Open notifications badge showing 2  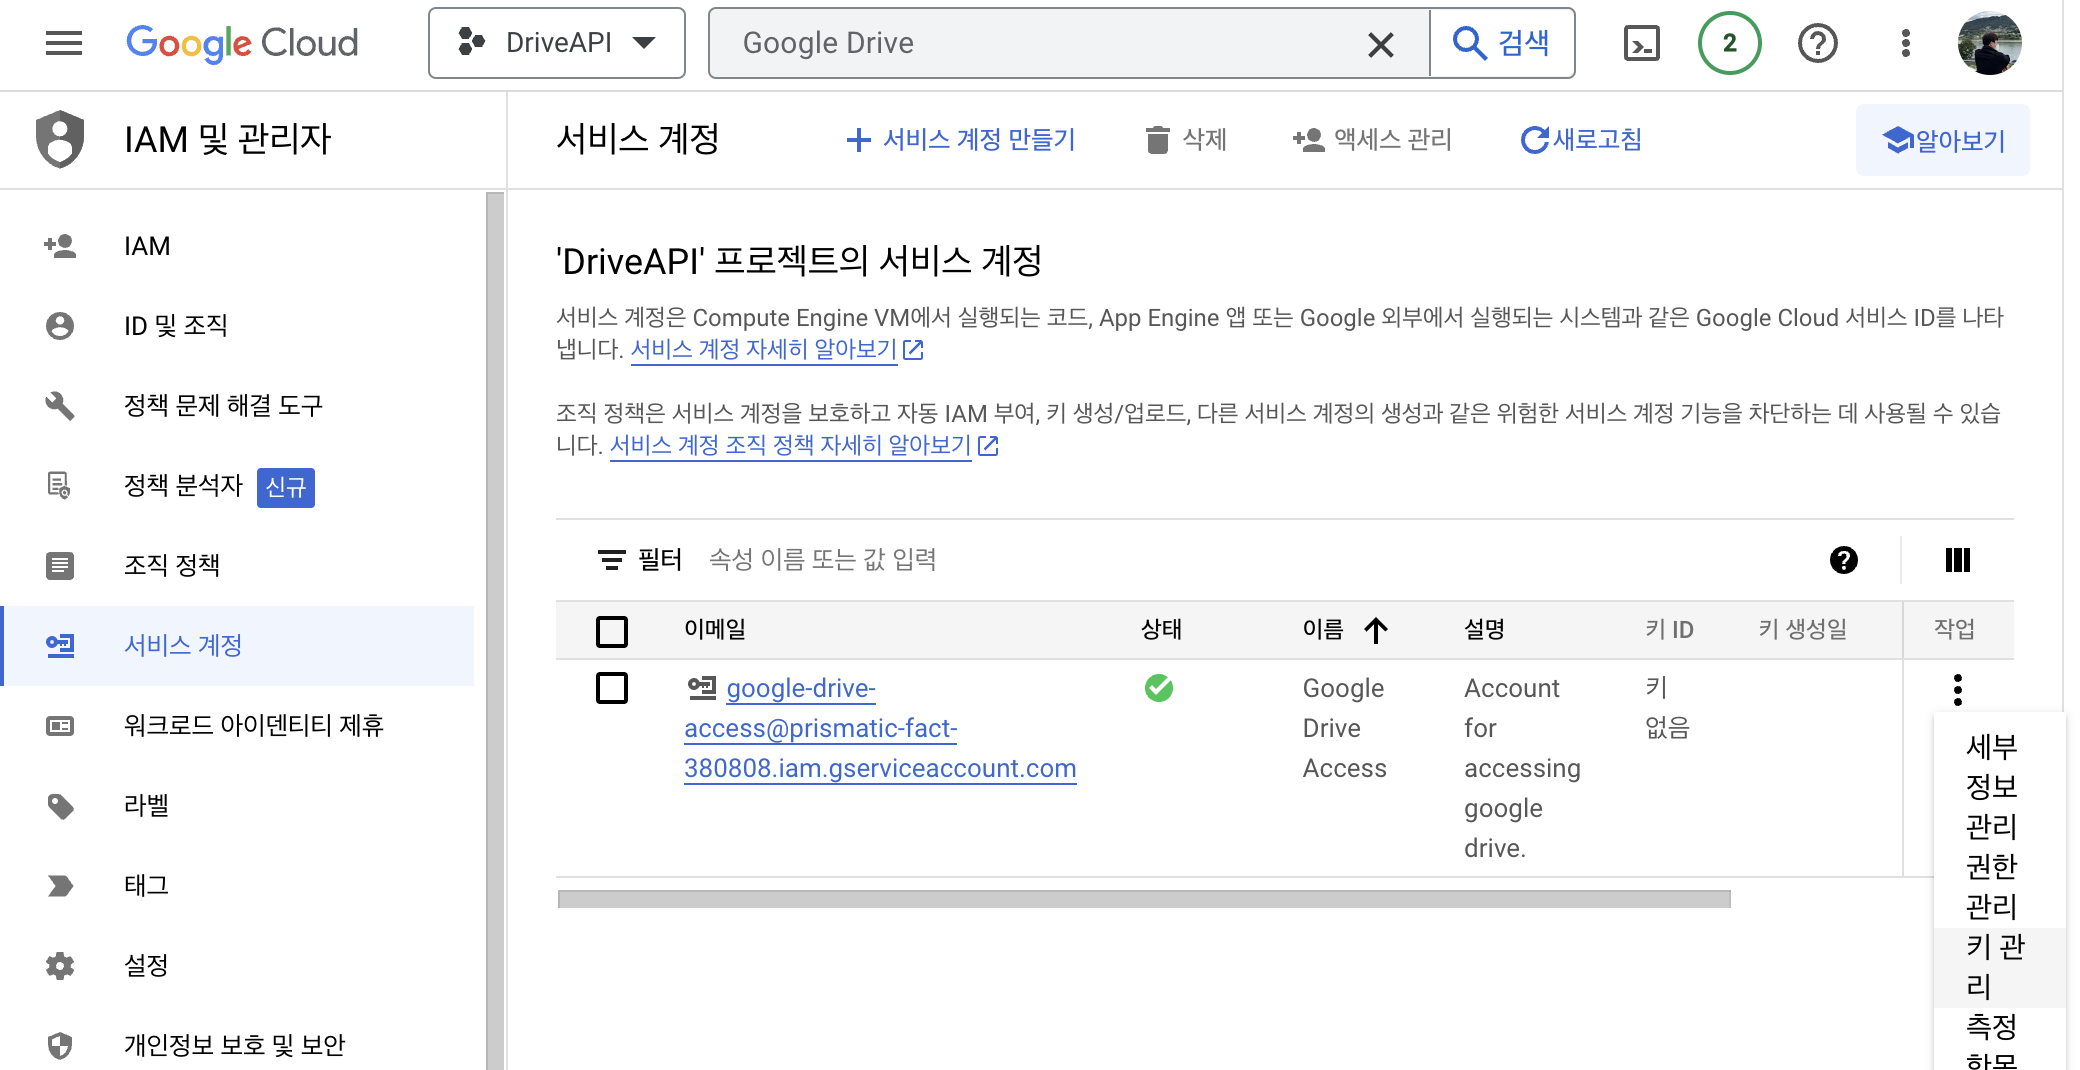[1729, 43]
